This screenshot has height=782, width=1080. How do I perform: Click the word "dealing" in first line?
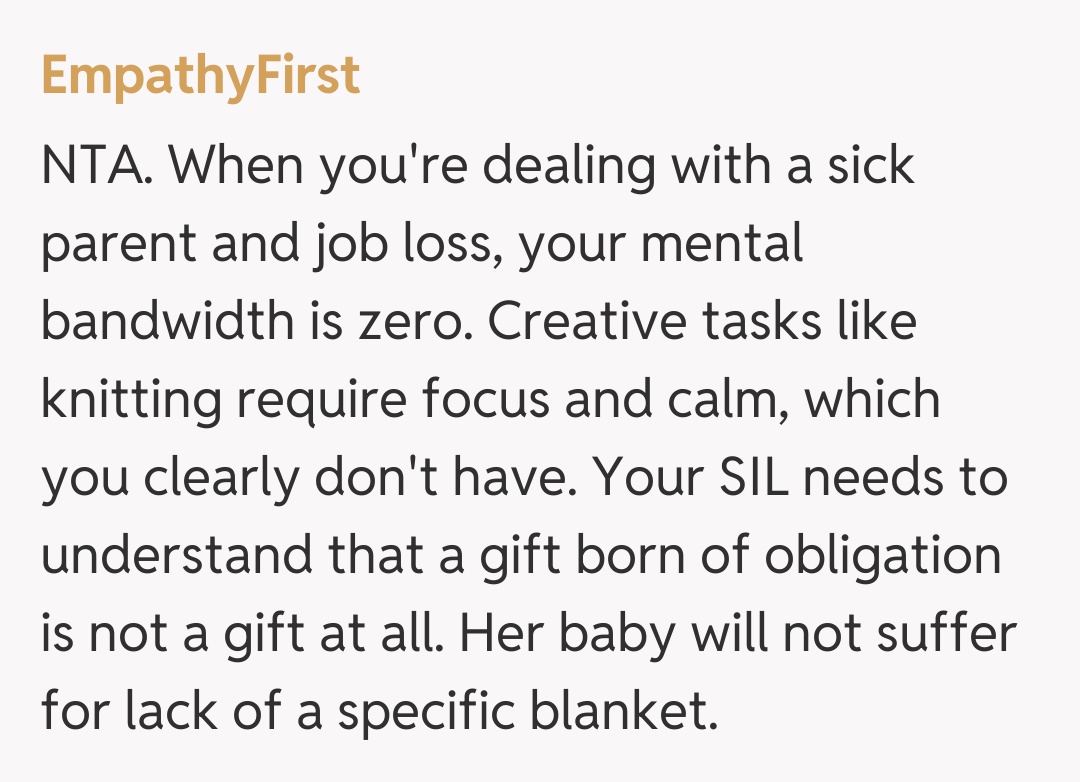[x=569, y=166]
